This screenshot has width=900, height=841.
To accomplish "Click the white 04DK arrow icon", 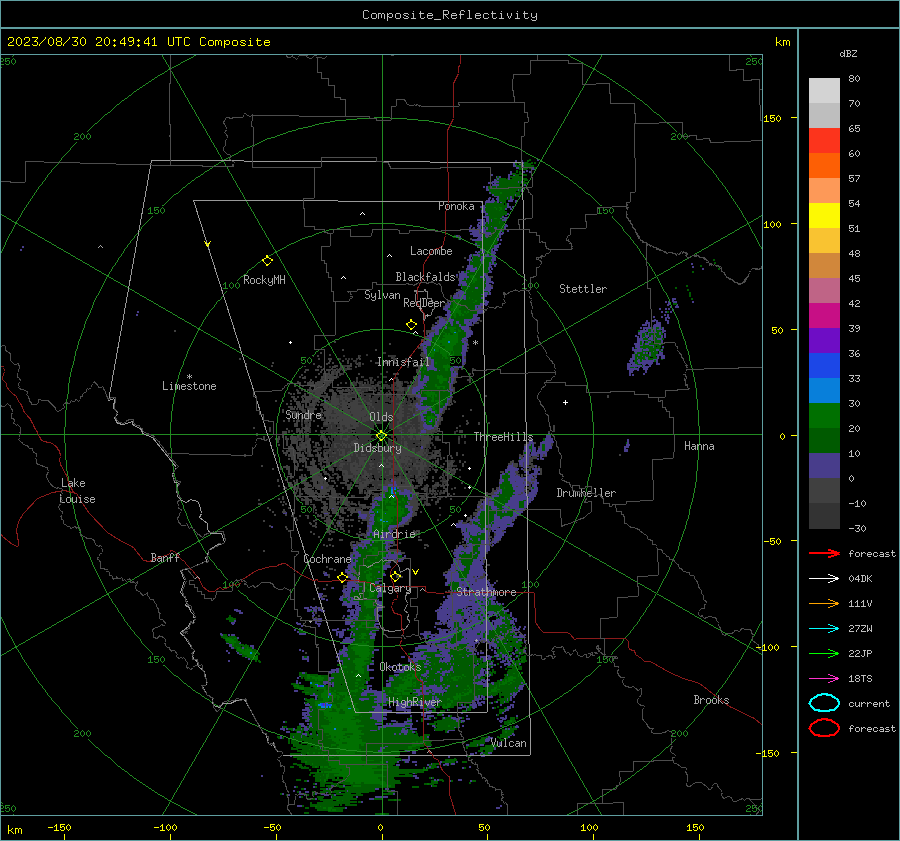I will [x=824, y=579].
